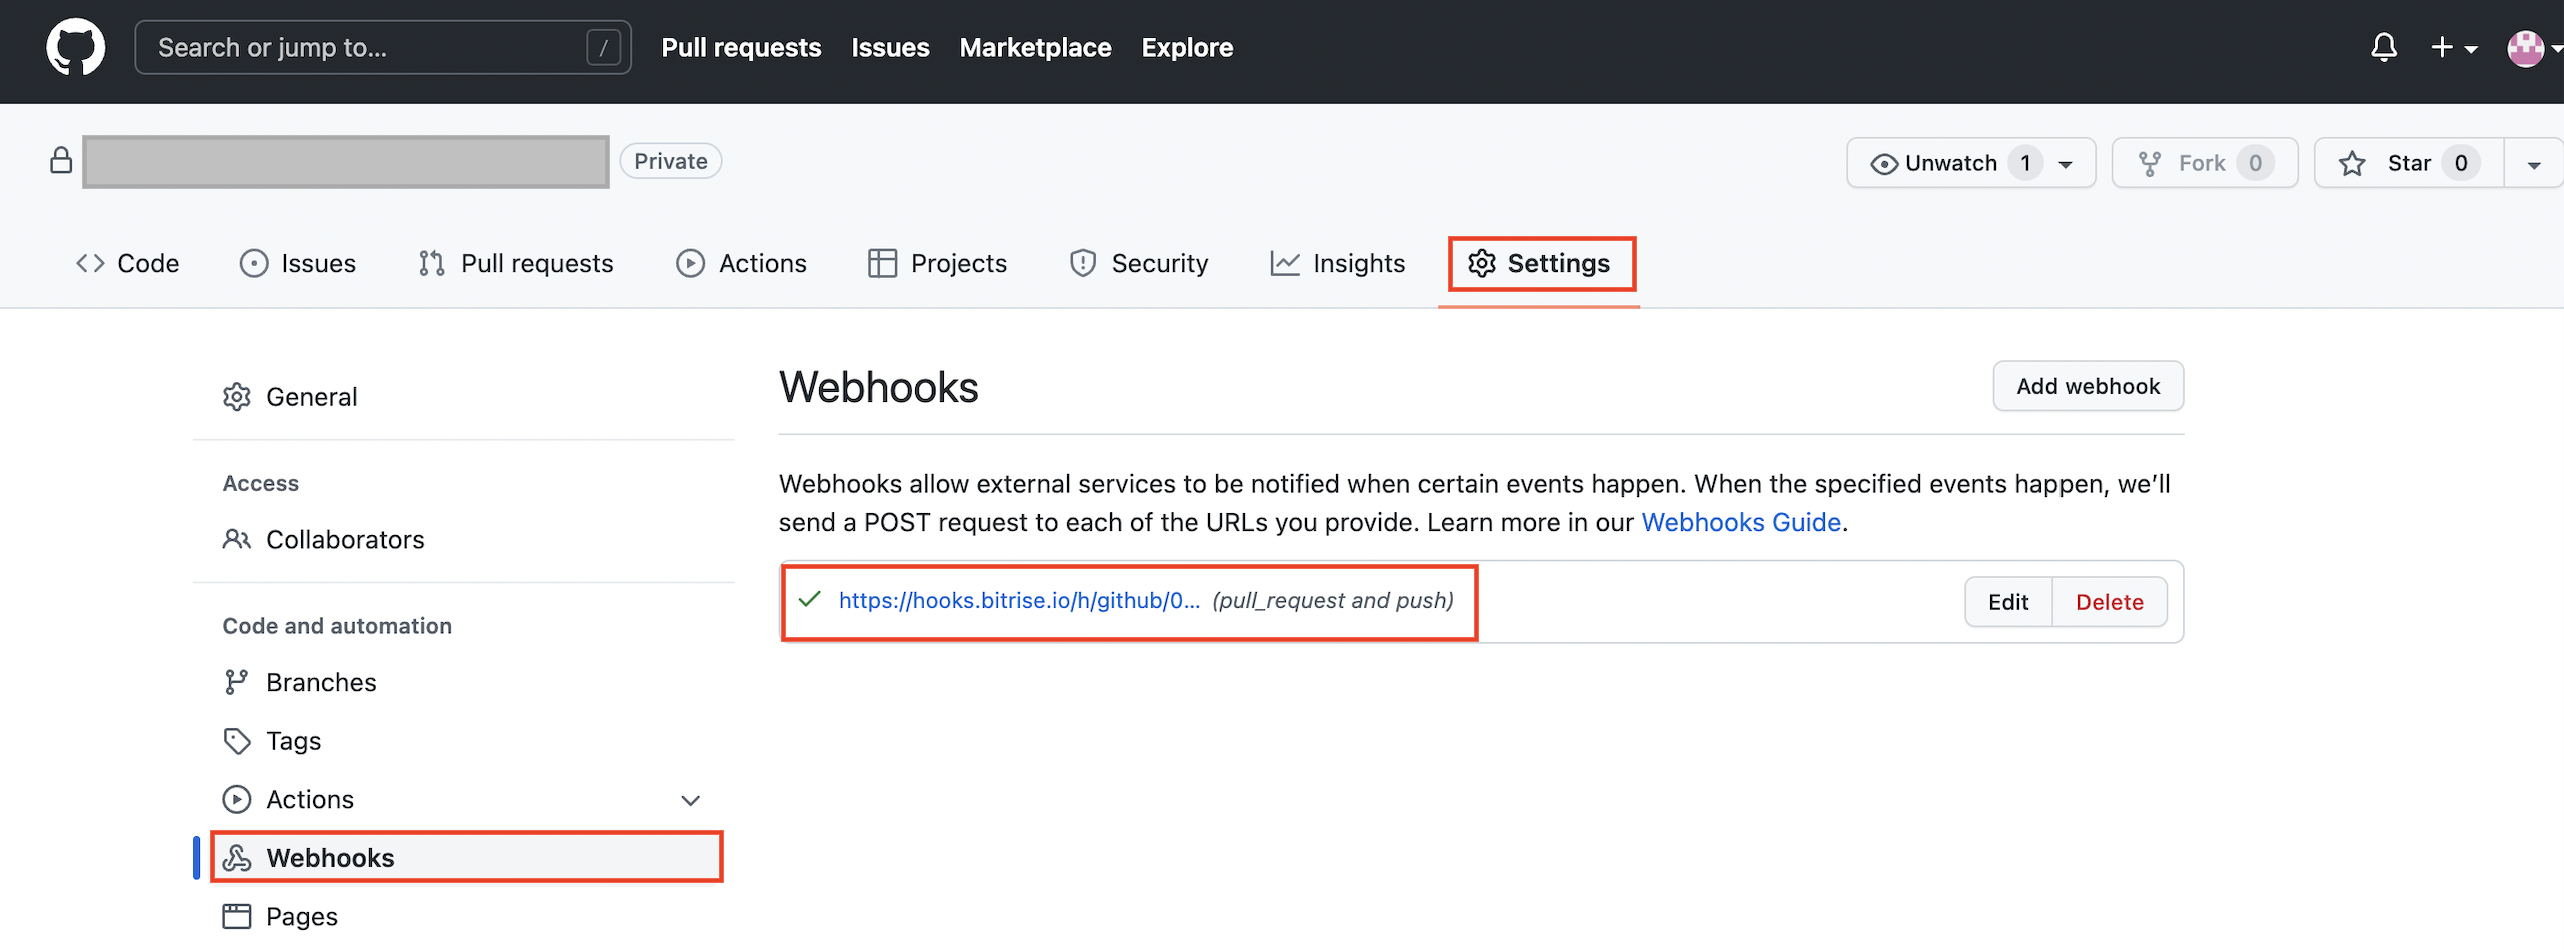Open the notifications bell
The image size is (2564, 950).
pyautogui.click(x=2383, y=47)
